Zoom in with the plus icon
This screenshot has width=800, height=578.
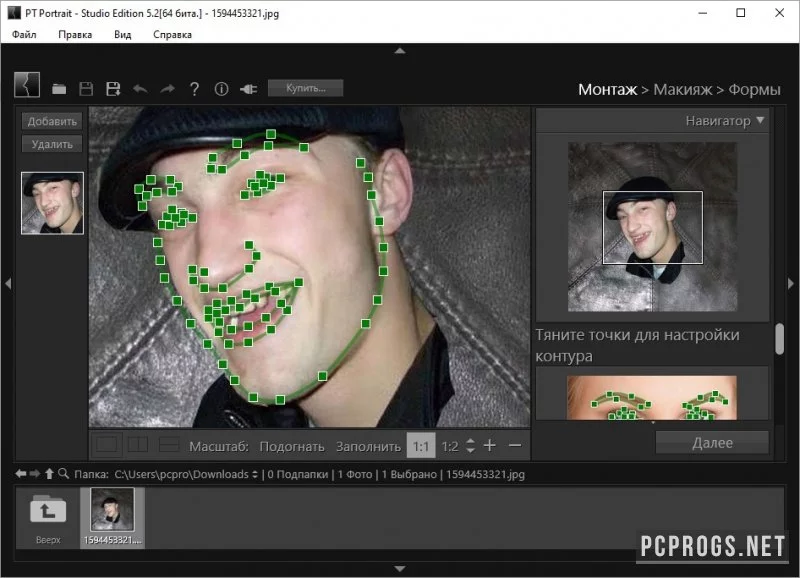[x=490, y=445]
